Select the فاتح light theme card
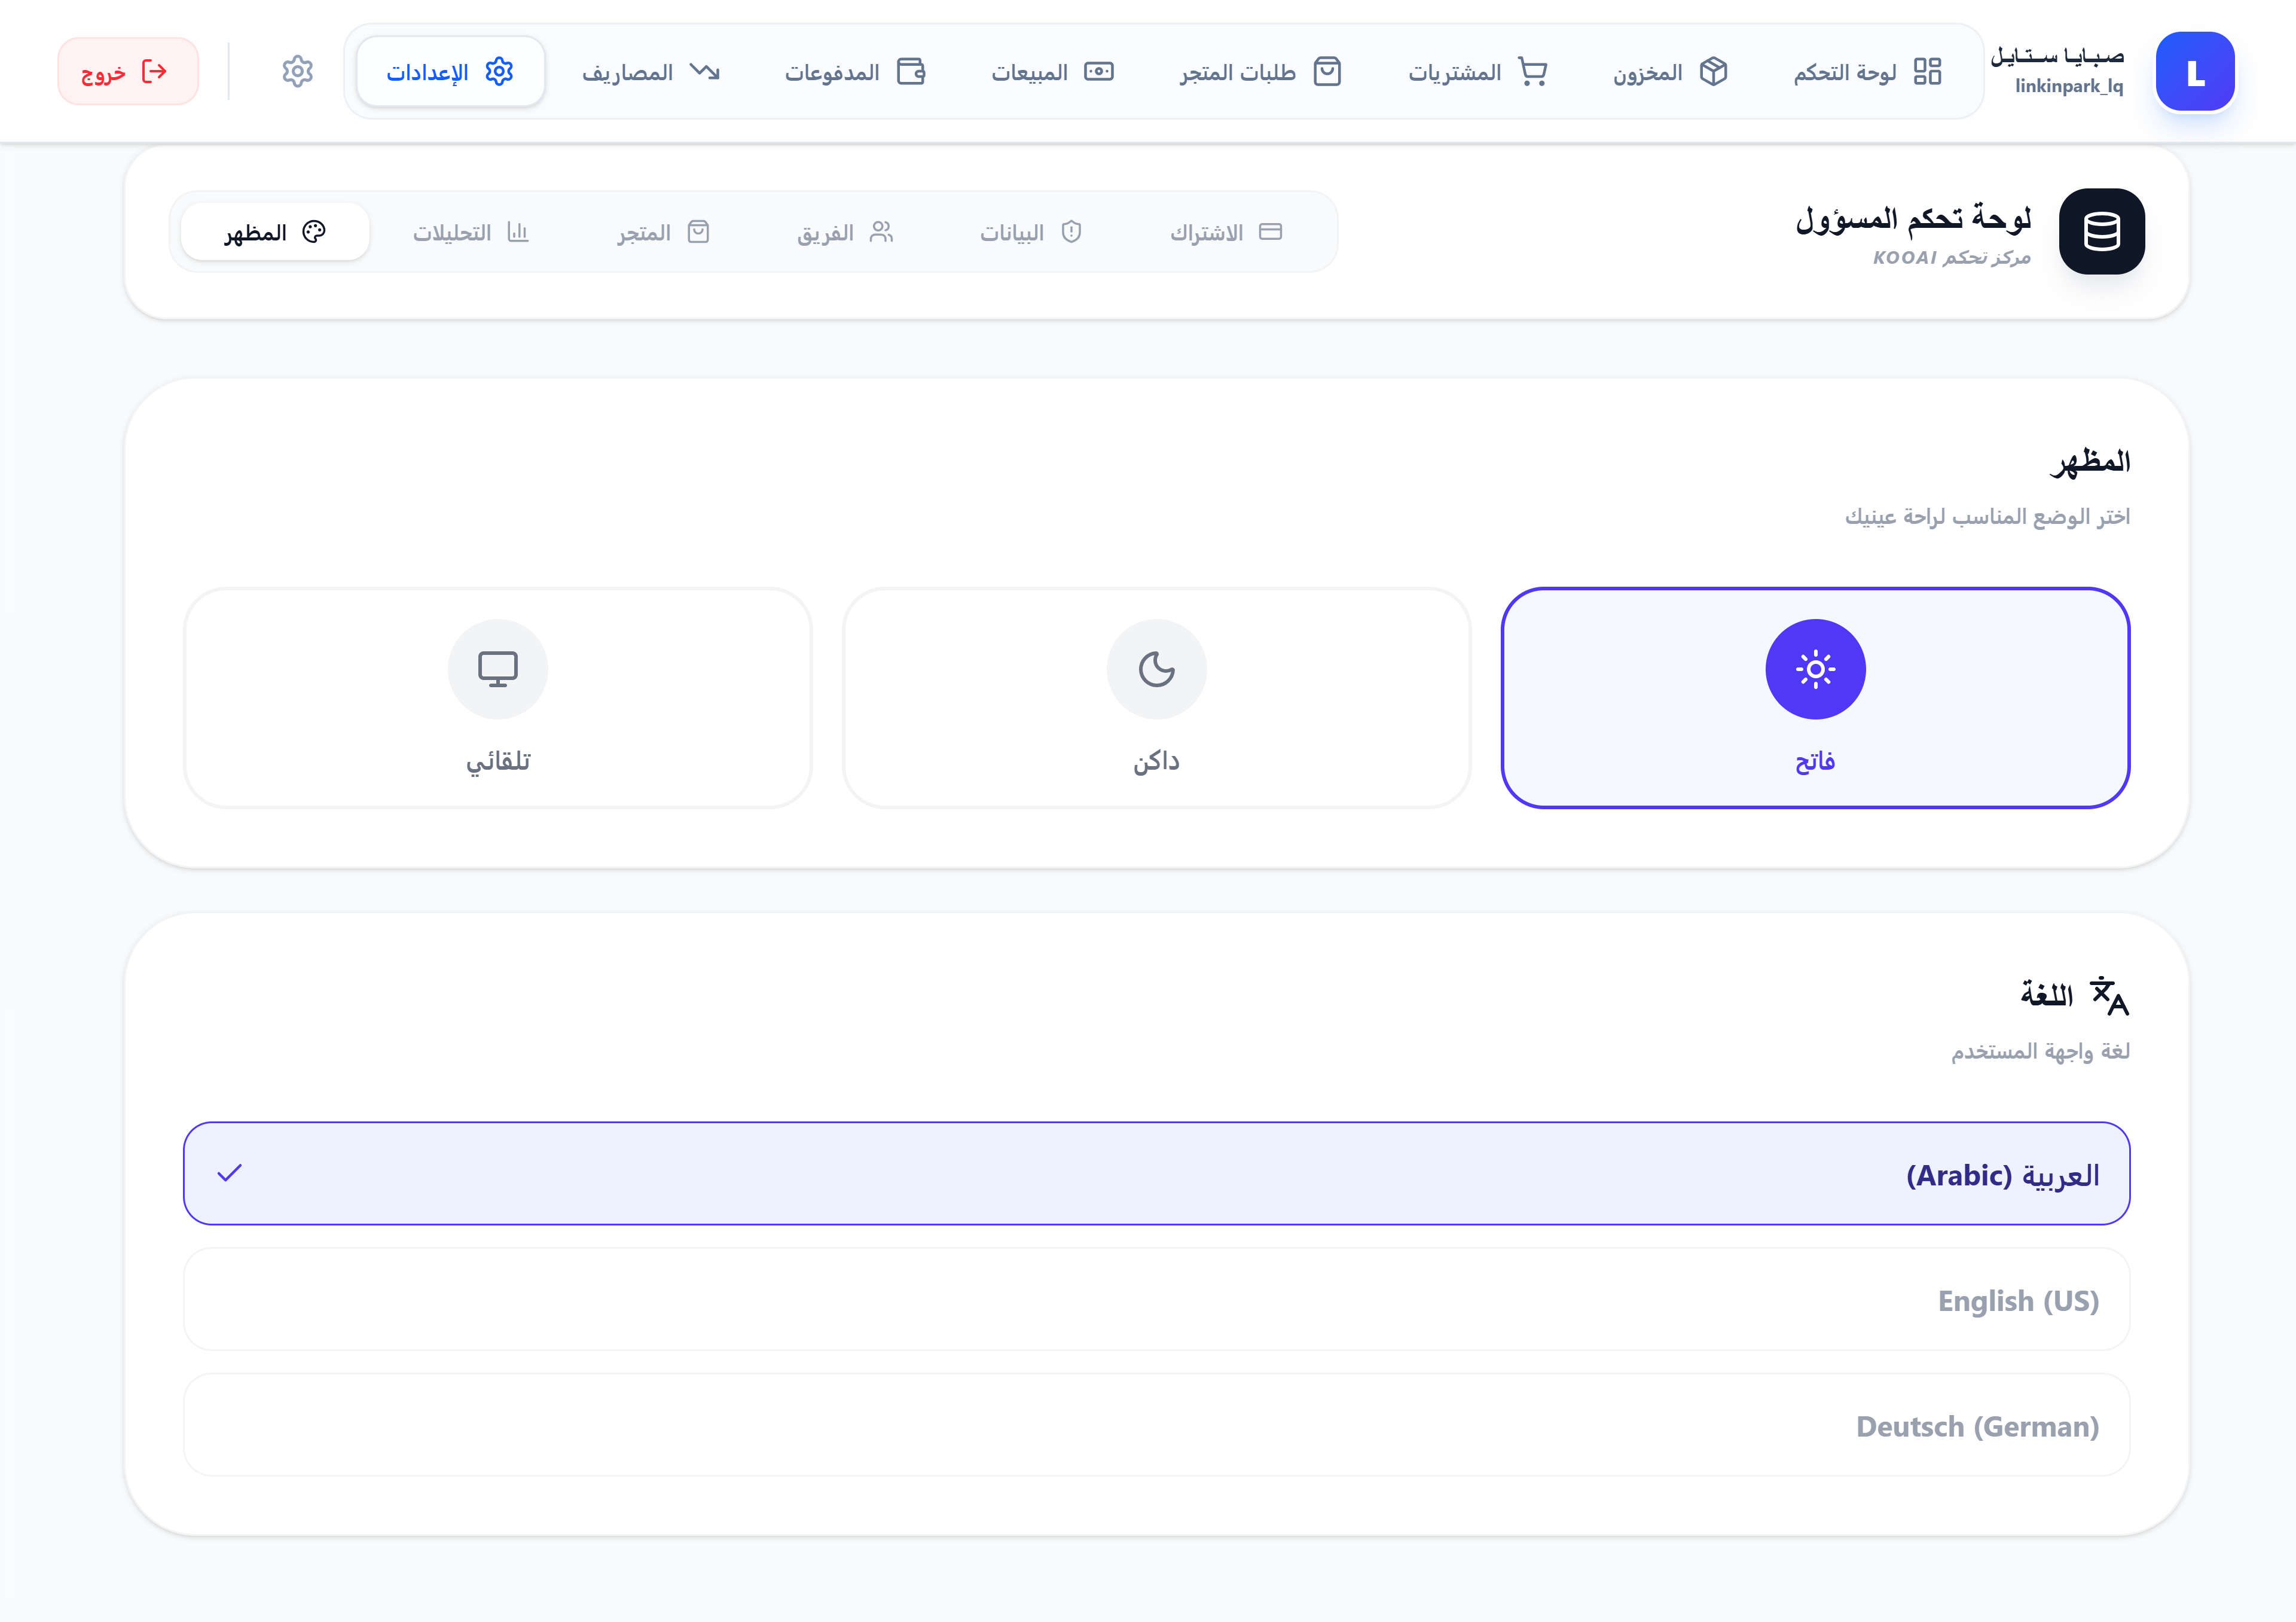The width and height of the screenshot is (2296, 1622). coord(1815,698)
